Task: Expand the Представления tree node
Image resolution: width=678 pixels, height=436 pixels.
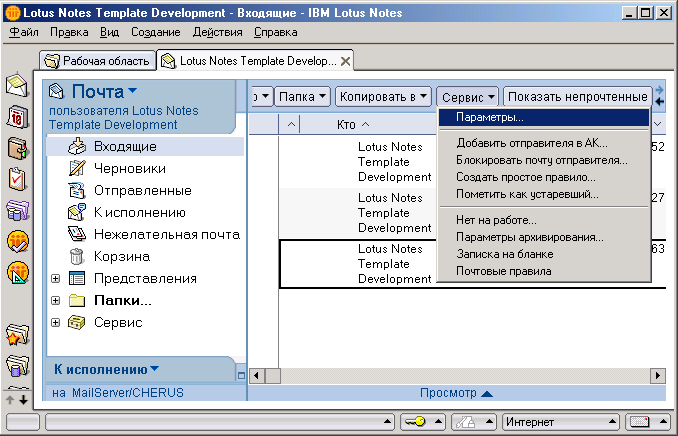Action: point(55,278)
